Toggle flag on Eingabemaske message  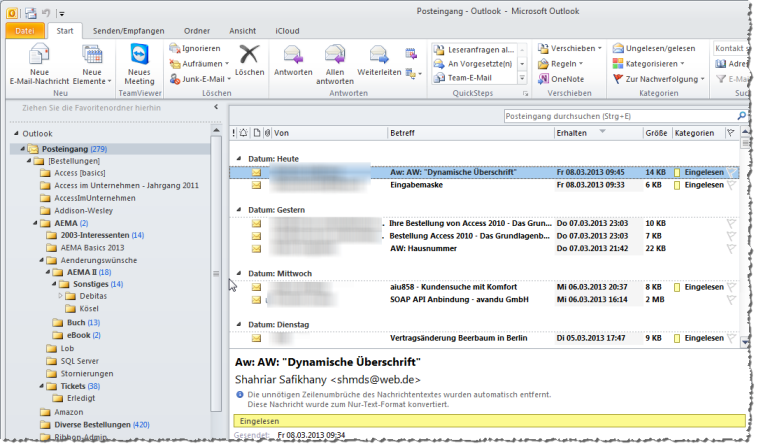pos(732,185)
